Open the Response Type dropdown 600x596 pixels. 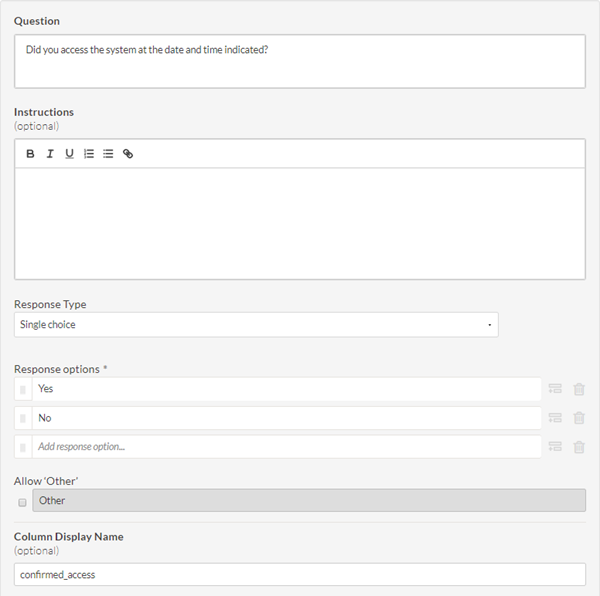click(256, 325)
